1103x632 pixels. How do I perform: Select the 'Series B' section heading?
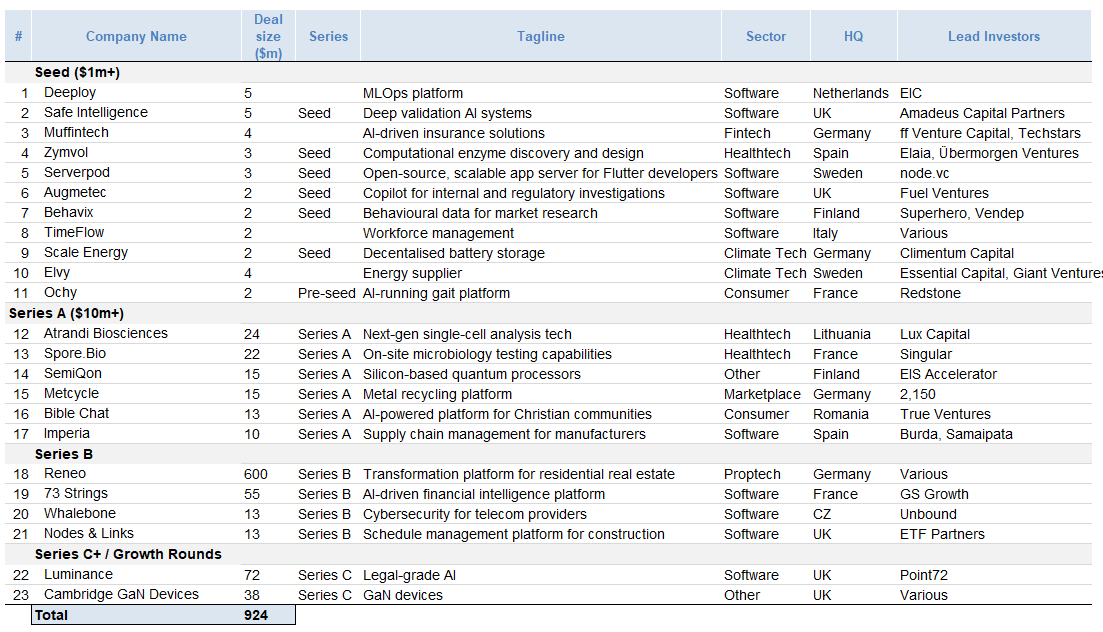tap(64, 455)
